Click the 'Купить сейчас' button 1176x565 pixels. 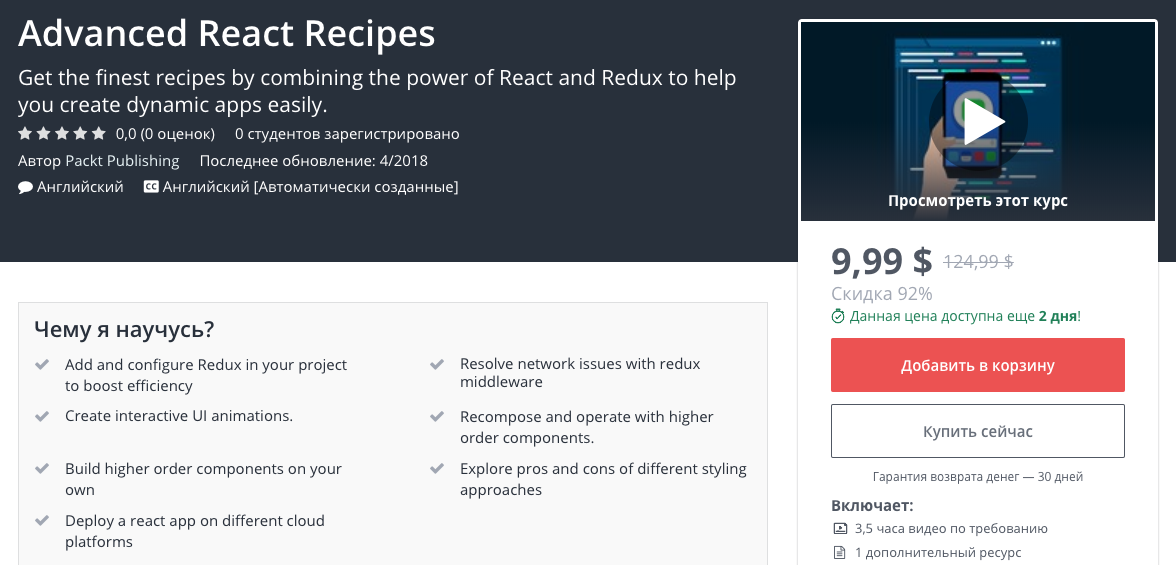(x=977, y=431)
